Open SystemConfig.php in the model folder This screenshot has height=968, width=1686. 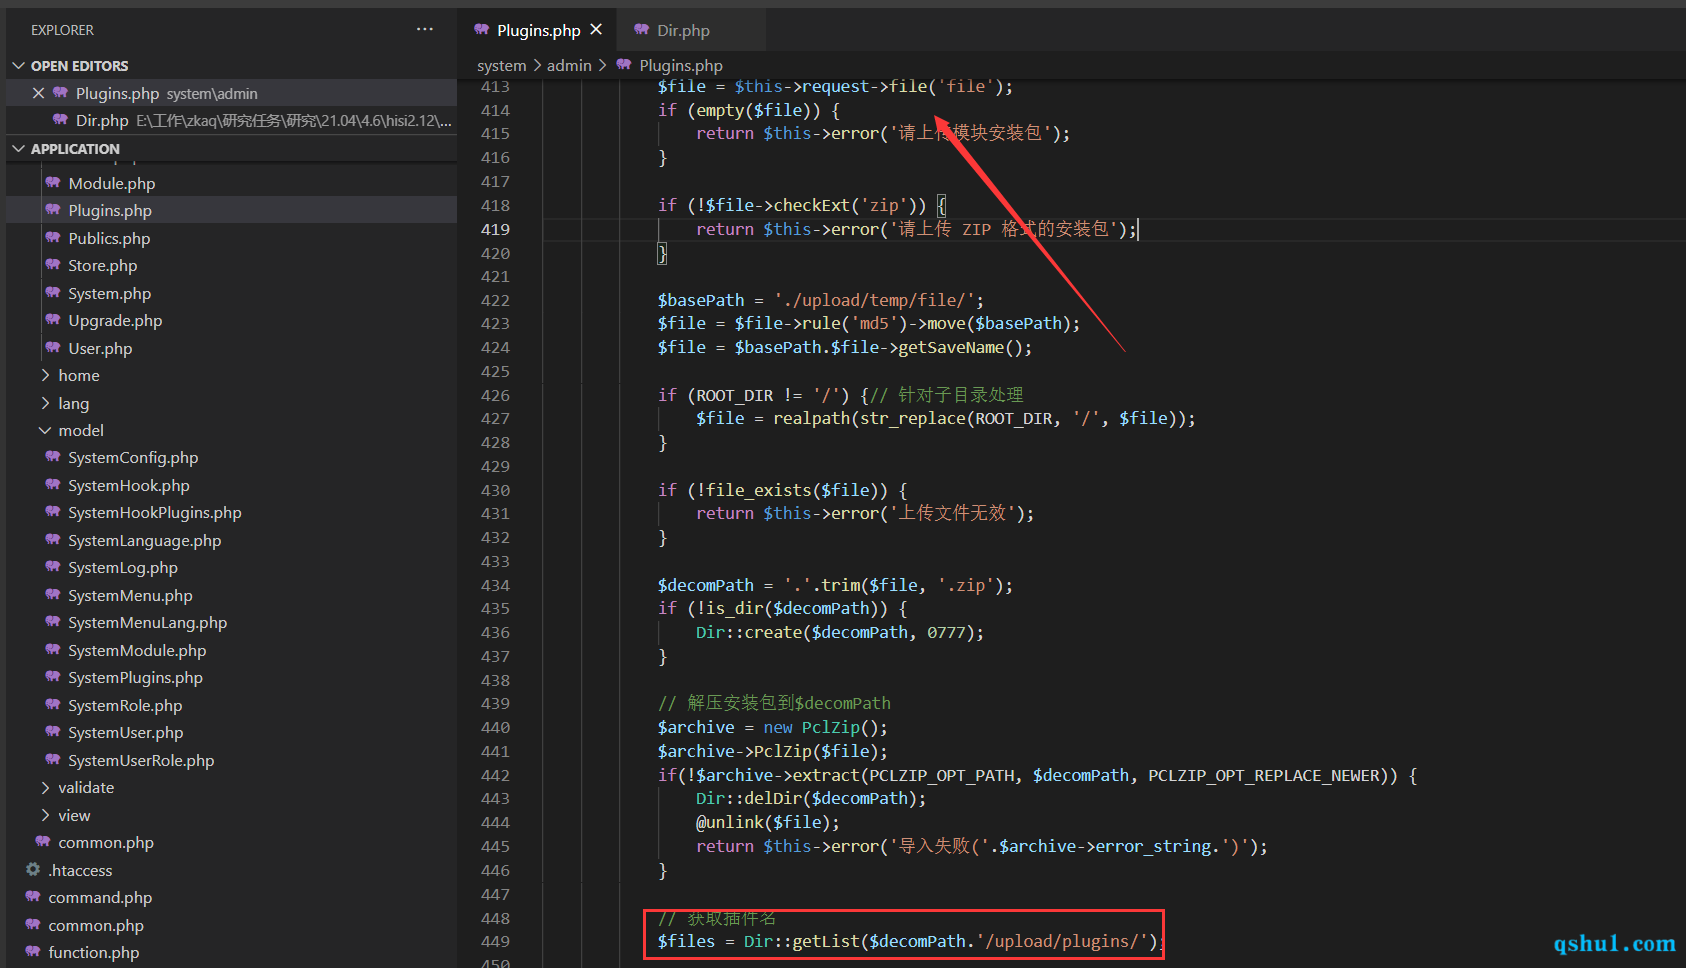pyautogui.click(x=133, y=458)
